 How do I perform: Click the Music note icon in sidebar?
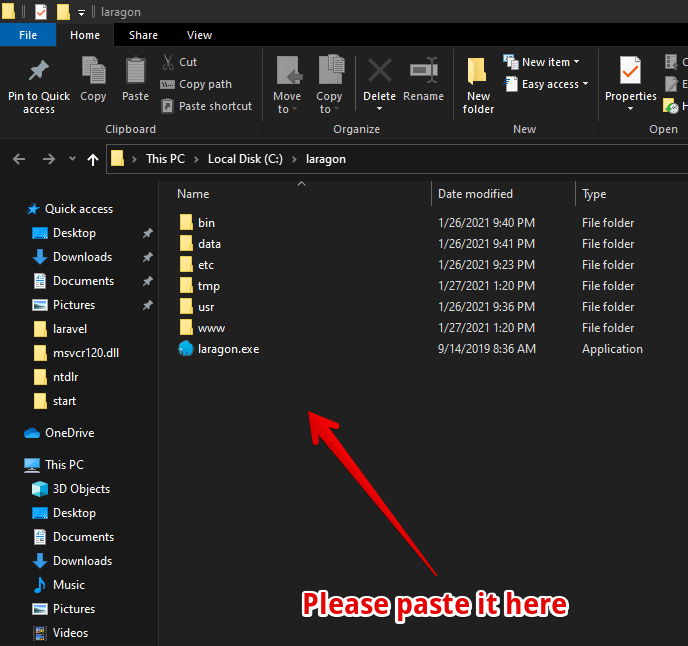pyautogui.click(x=40, y=585)
